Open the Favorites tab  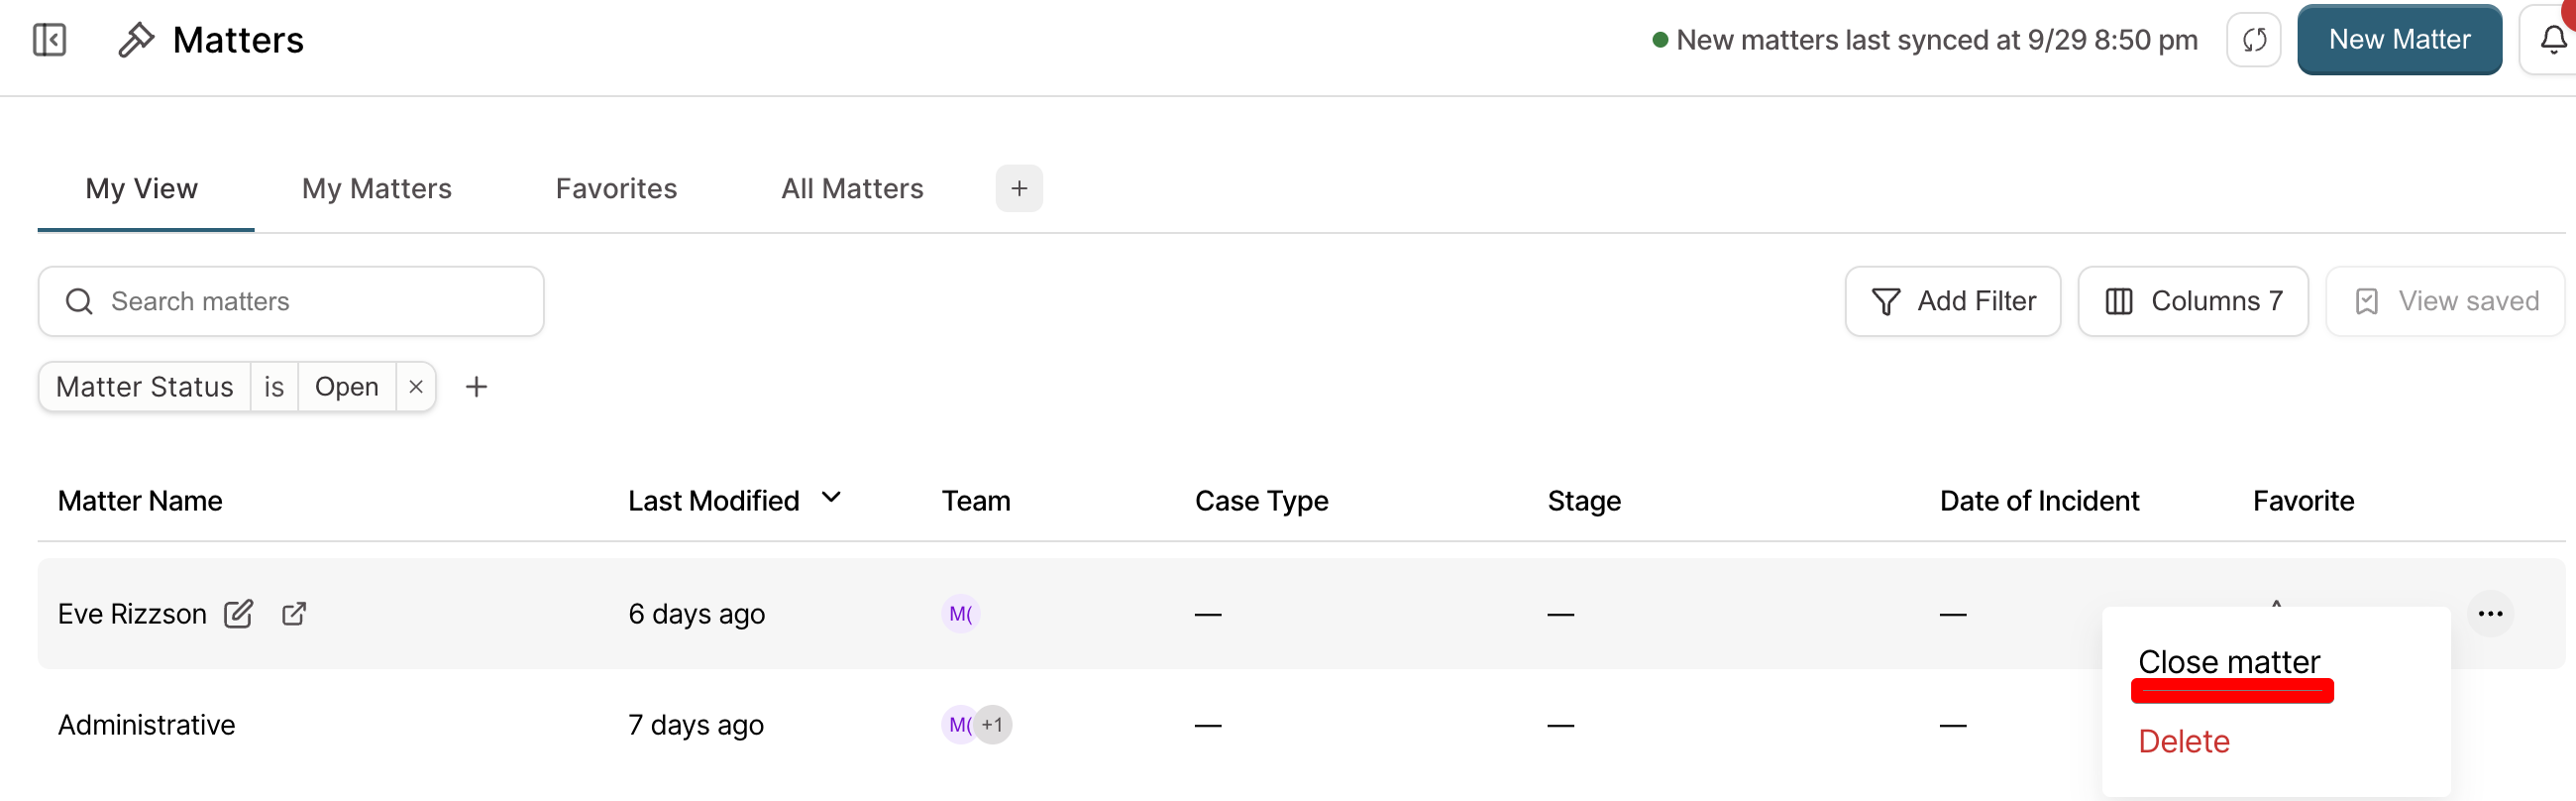coord(616,189)
